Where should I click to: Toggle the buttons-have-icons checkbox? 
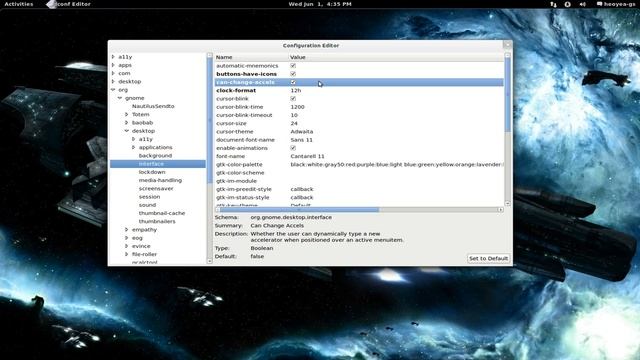293,74
